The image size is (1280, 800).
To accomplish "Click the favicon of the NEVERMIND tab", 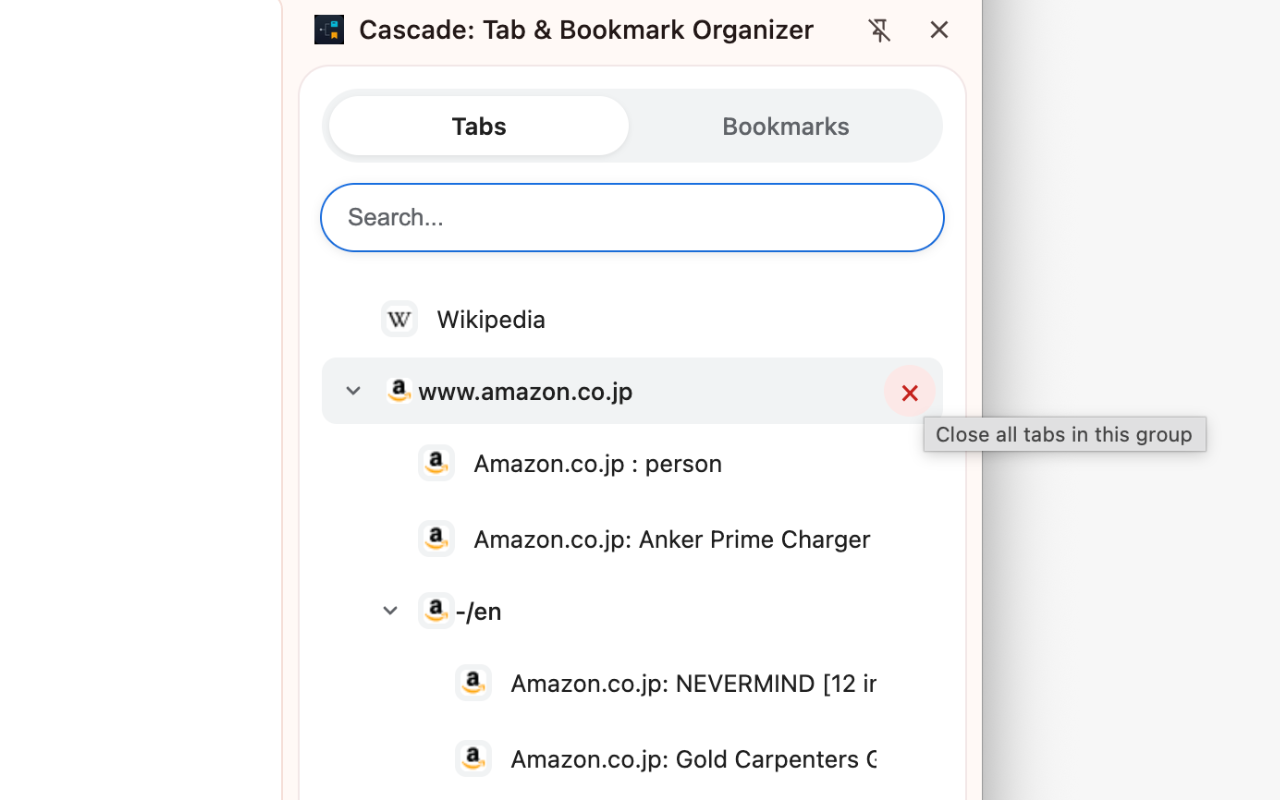I will click(473, 683).
